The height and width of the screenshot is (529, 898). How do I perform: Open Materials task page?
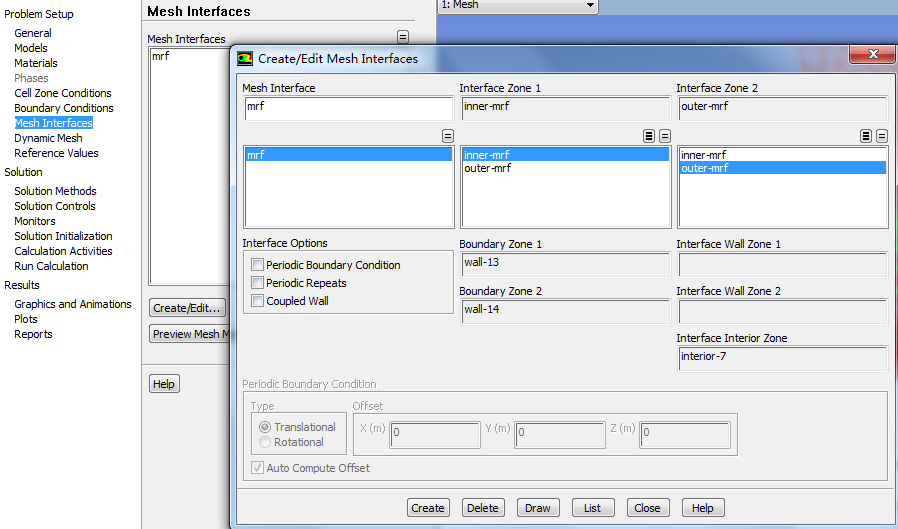[36, 63]
